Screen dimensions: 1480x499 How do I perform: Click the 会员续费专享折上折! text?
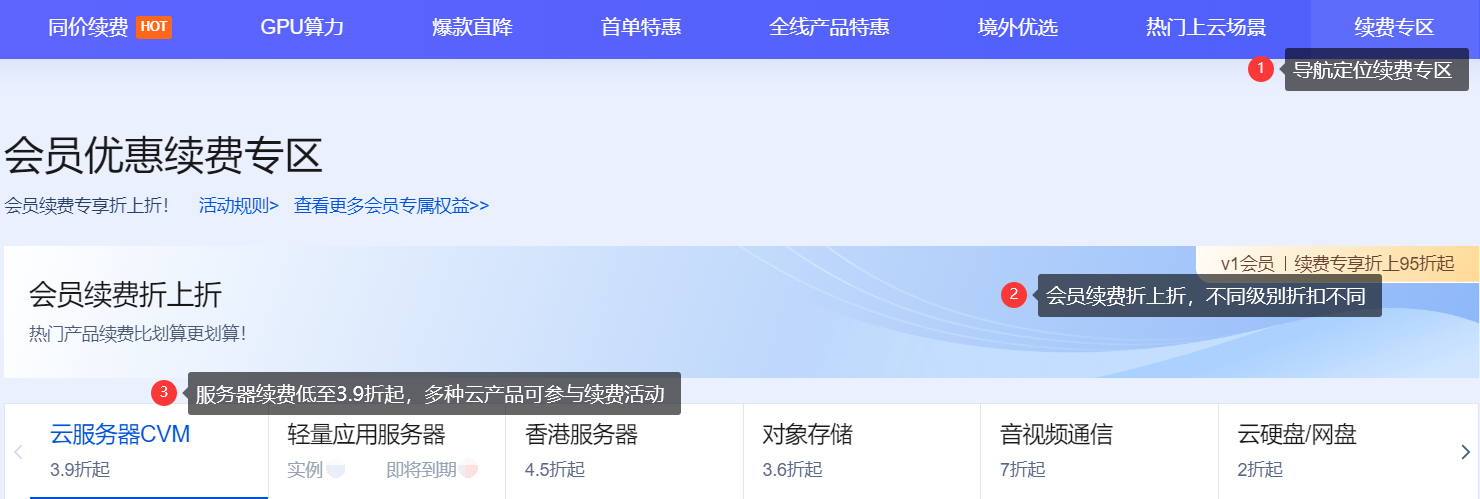pyautogui.click(x=87, y=205)
